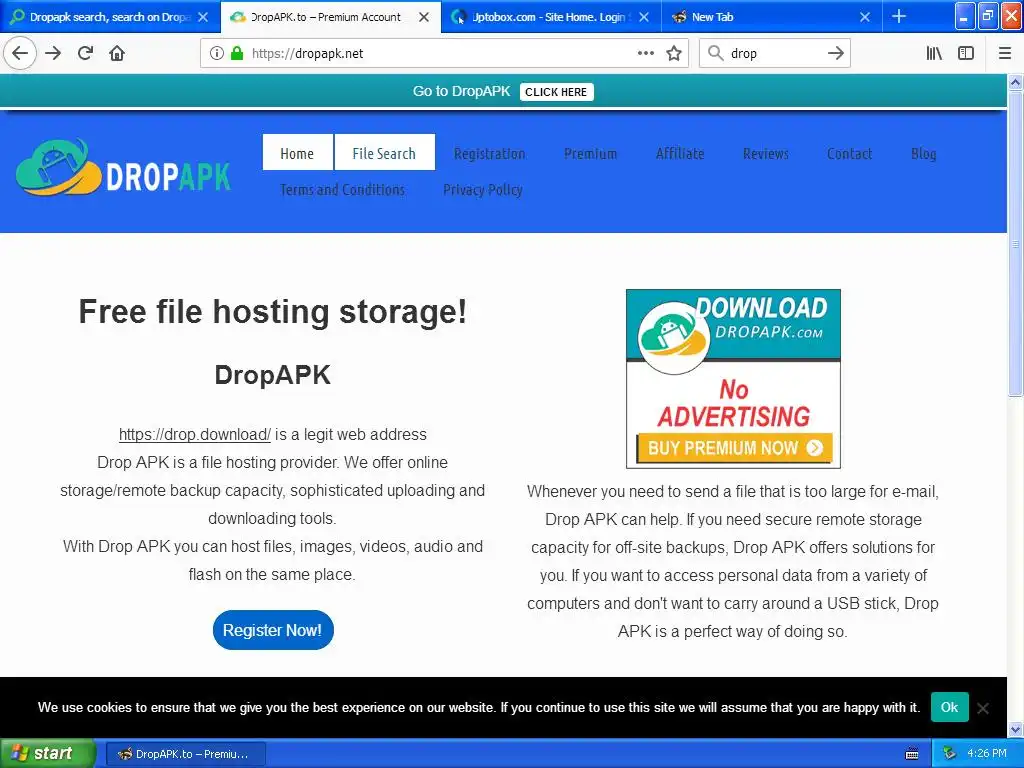Screen dimensions: 1024x768
Task: Open the Privacy Policy link
Action: (x=483, y=189)
